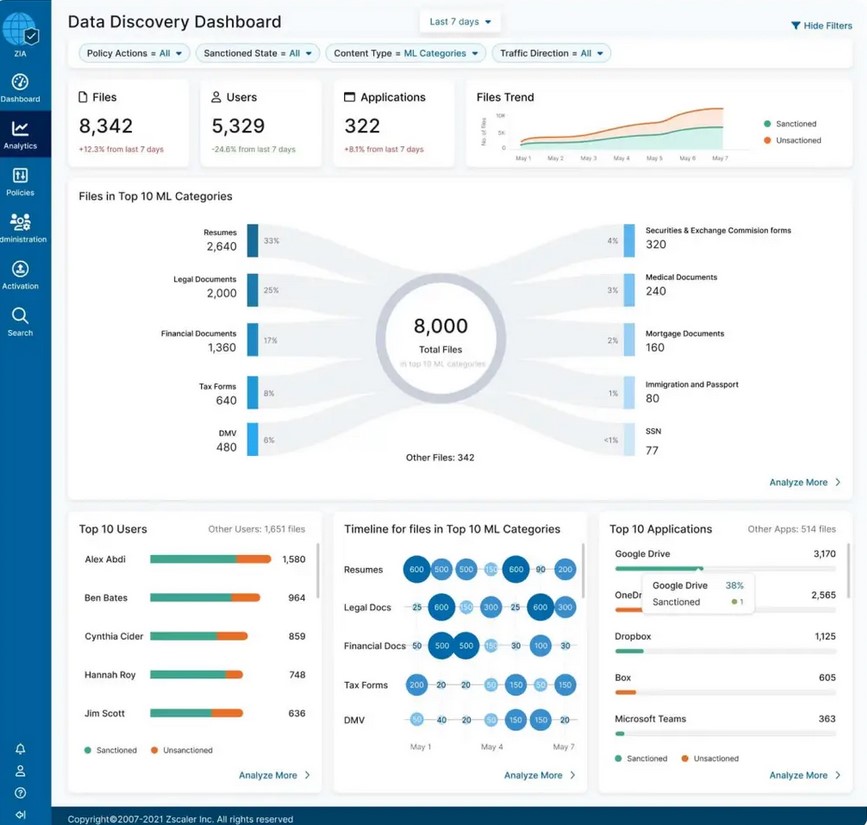The width and height of the screenshot is (867, 825).
Task: Click the Users person icon
Action: click(216, 97)
